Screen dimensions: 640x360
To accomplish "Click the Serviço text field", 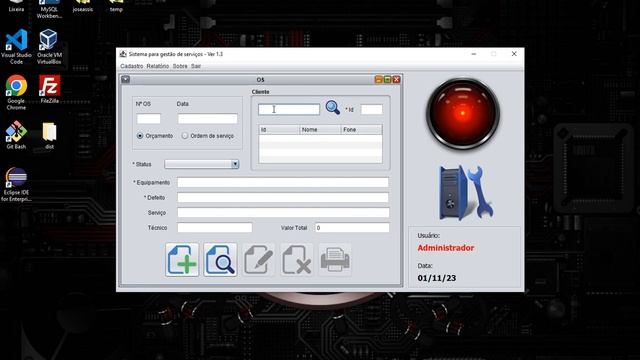I will pos(283,213).
